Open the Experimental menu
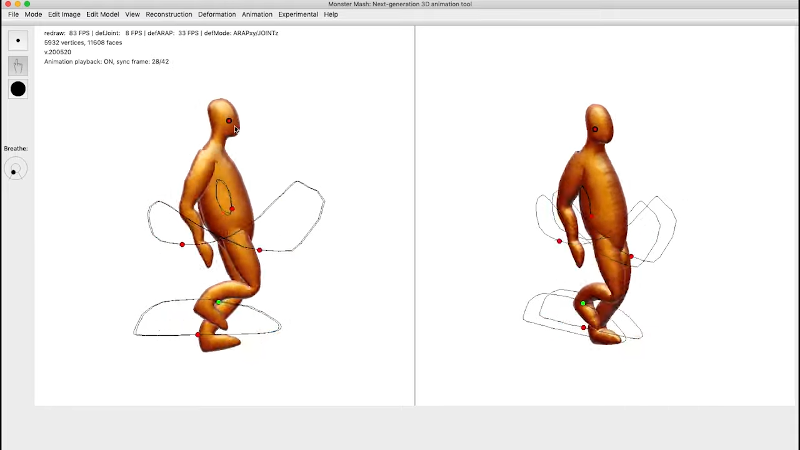Image resolution: width=800 pixels, height=450 pixels. (298, 15)
